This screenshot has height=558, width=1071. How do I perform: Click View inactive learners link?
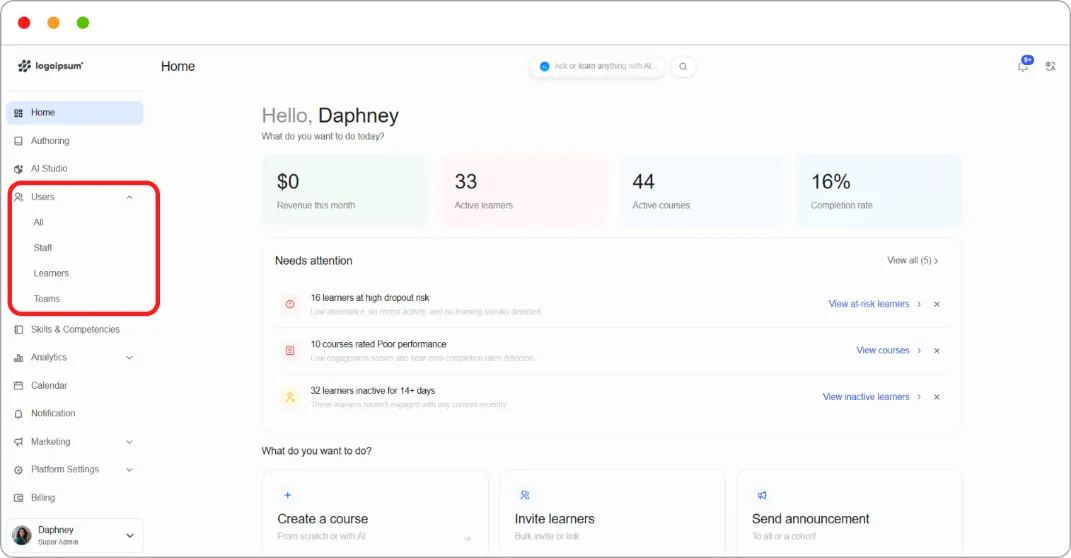tap(872, 397)
